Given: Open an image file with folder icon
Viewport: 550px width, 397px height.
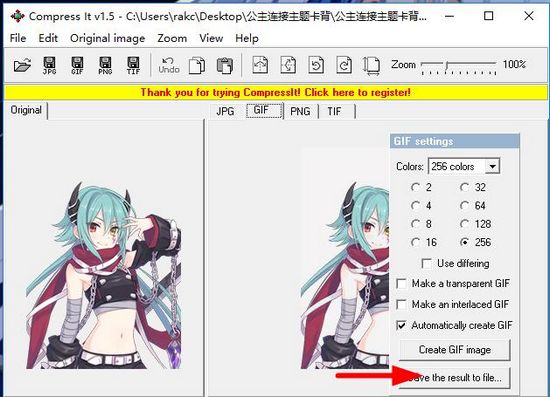Looking at the screenshot, I should (x=22, y=65).
